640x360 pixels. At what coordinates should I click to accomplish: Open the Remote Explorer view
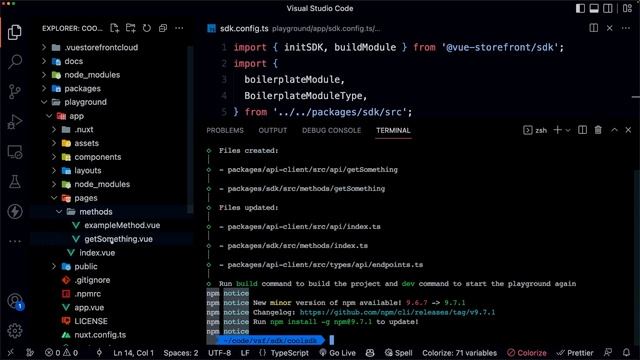pyautogui.click(x=15, y=152)
